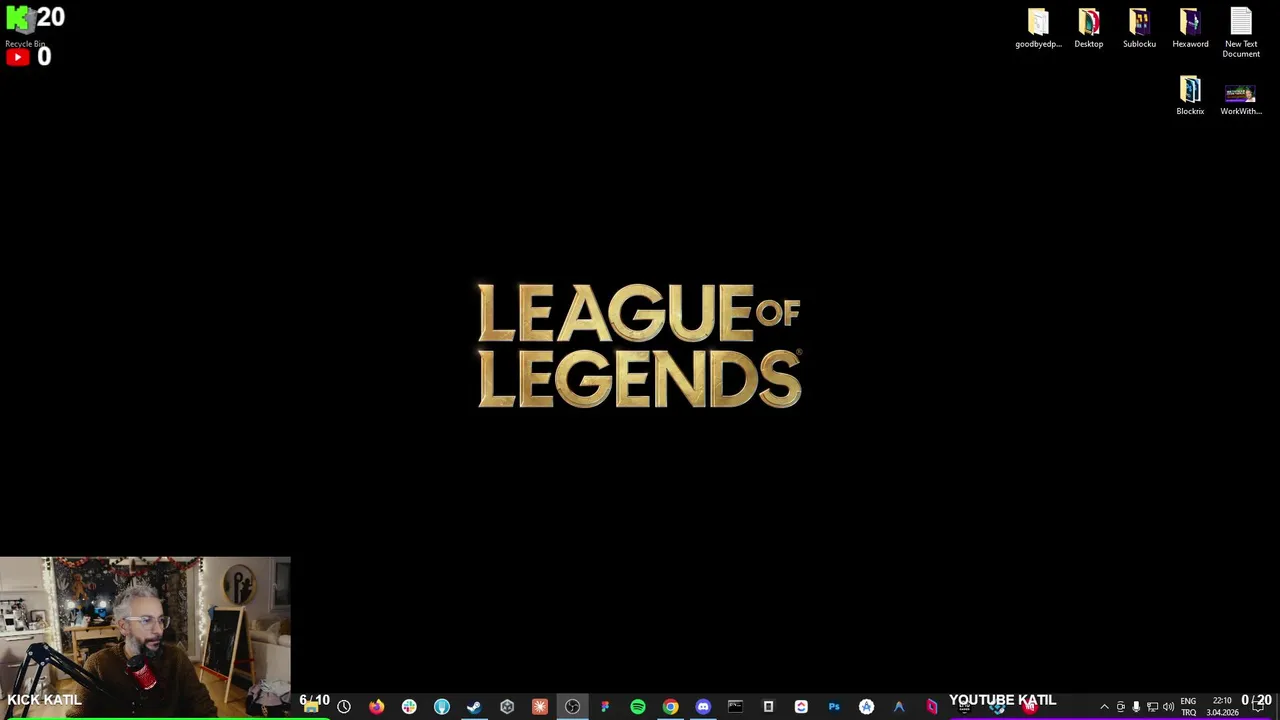The height and width of the screenshot is (720, 1280).
Task: Open Figma from the taskbar
Action: (x=605, y=707)
